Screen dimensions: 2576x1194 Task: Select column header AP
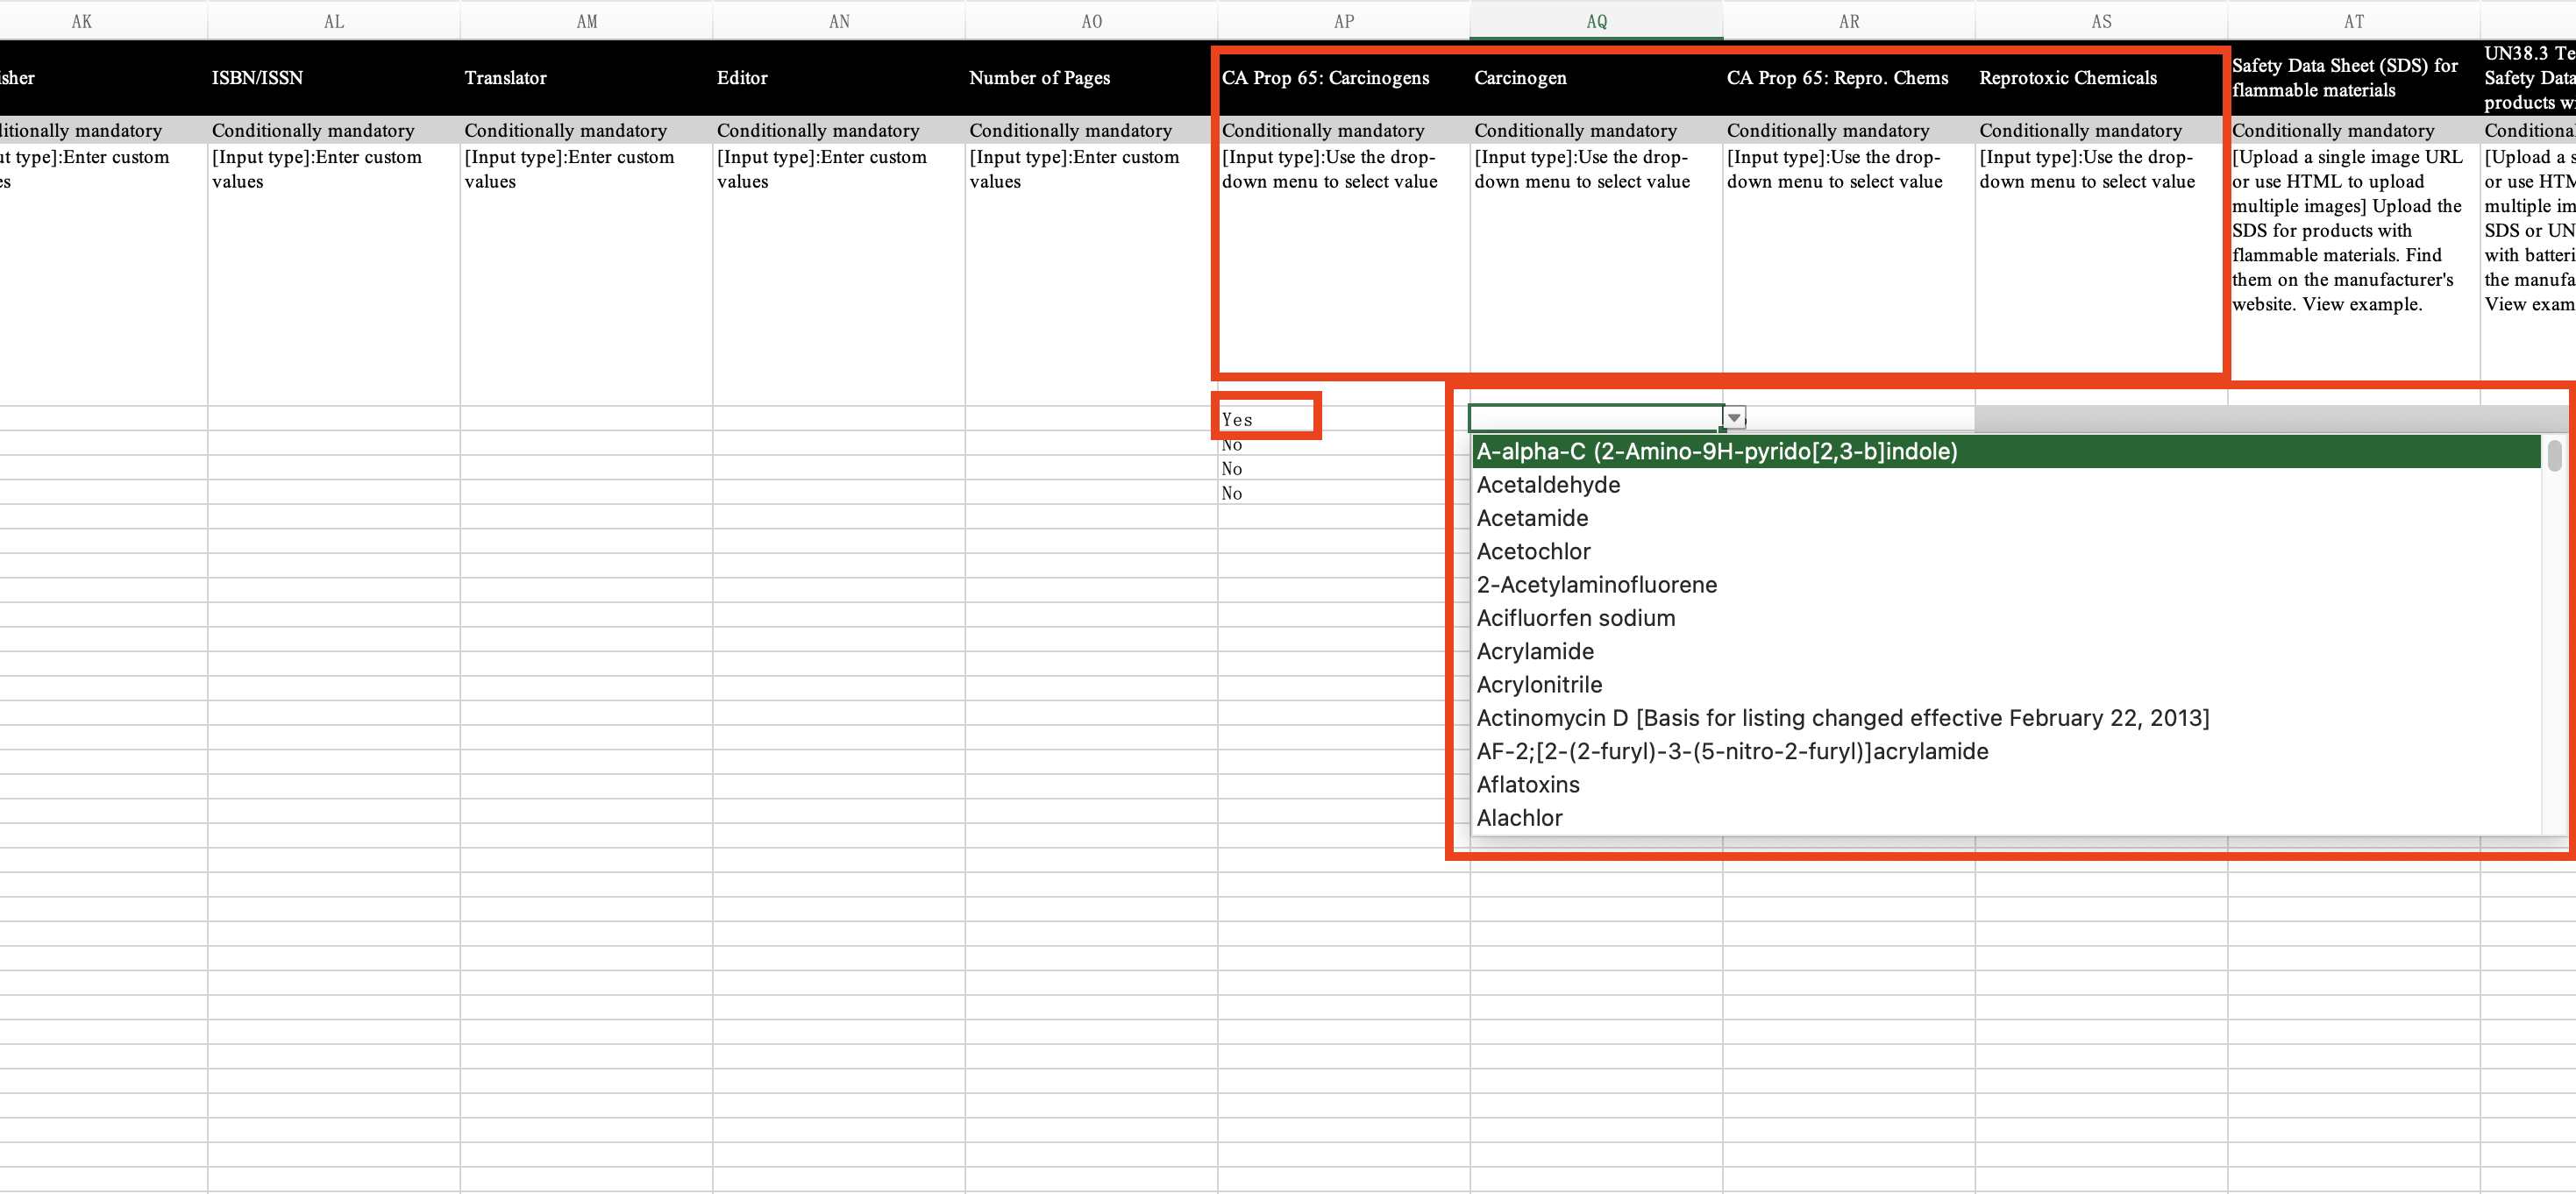(x=1343, y=21)
